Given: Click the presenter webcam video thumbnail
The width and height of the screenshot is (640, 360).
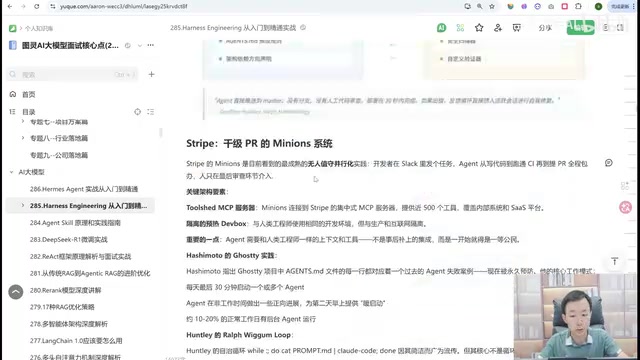Looking at the screenshot, I should pyautogui.click(x=576, y=317).
